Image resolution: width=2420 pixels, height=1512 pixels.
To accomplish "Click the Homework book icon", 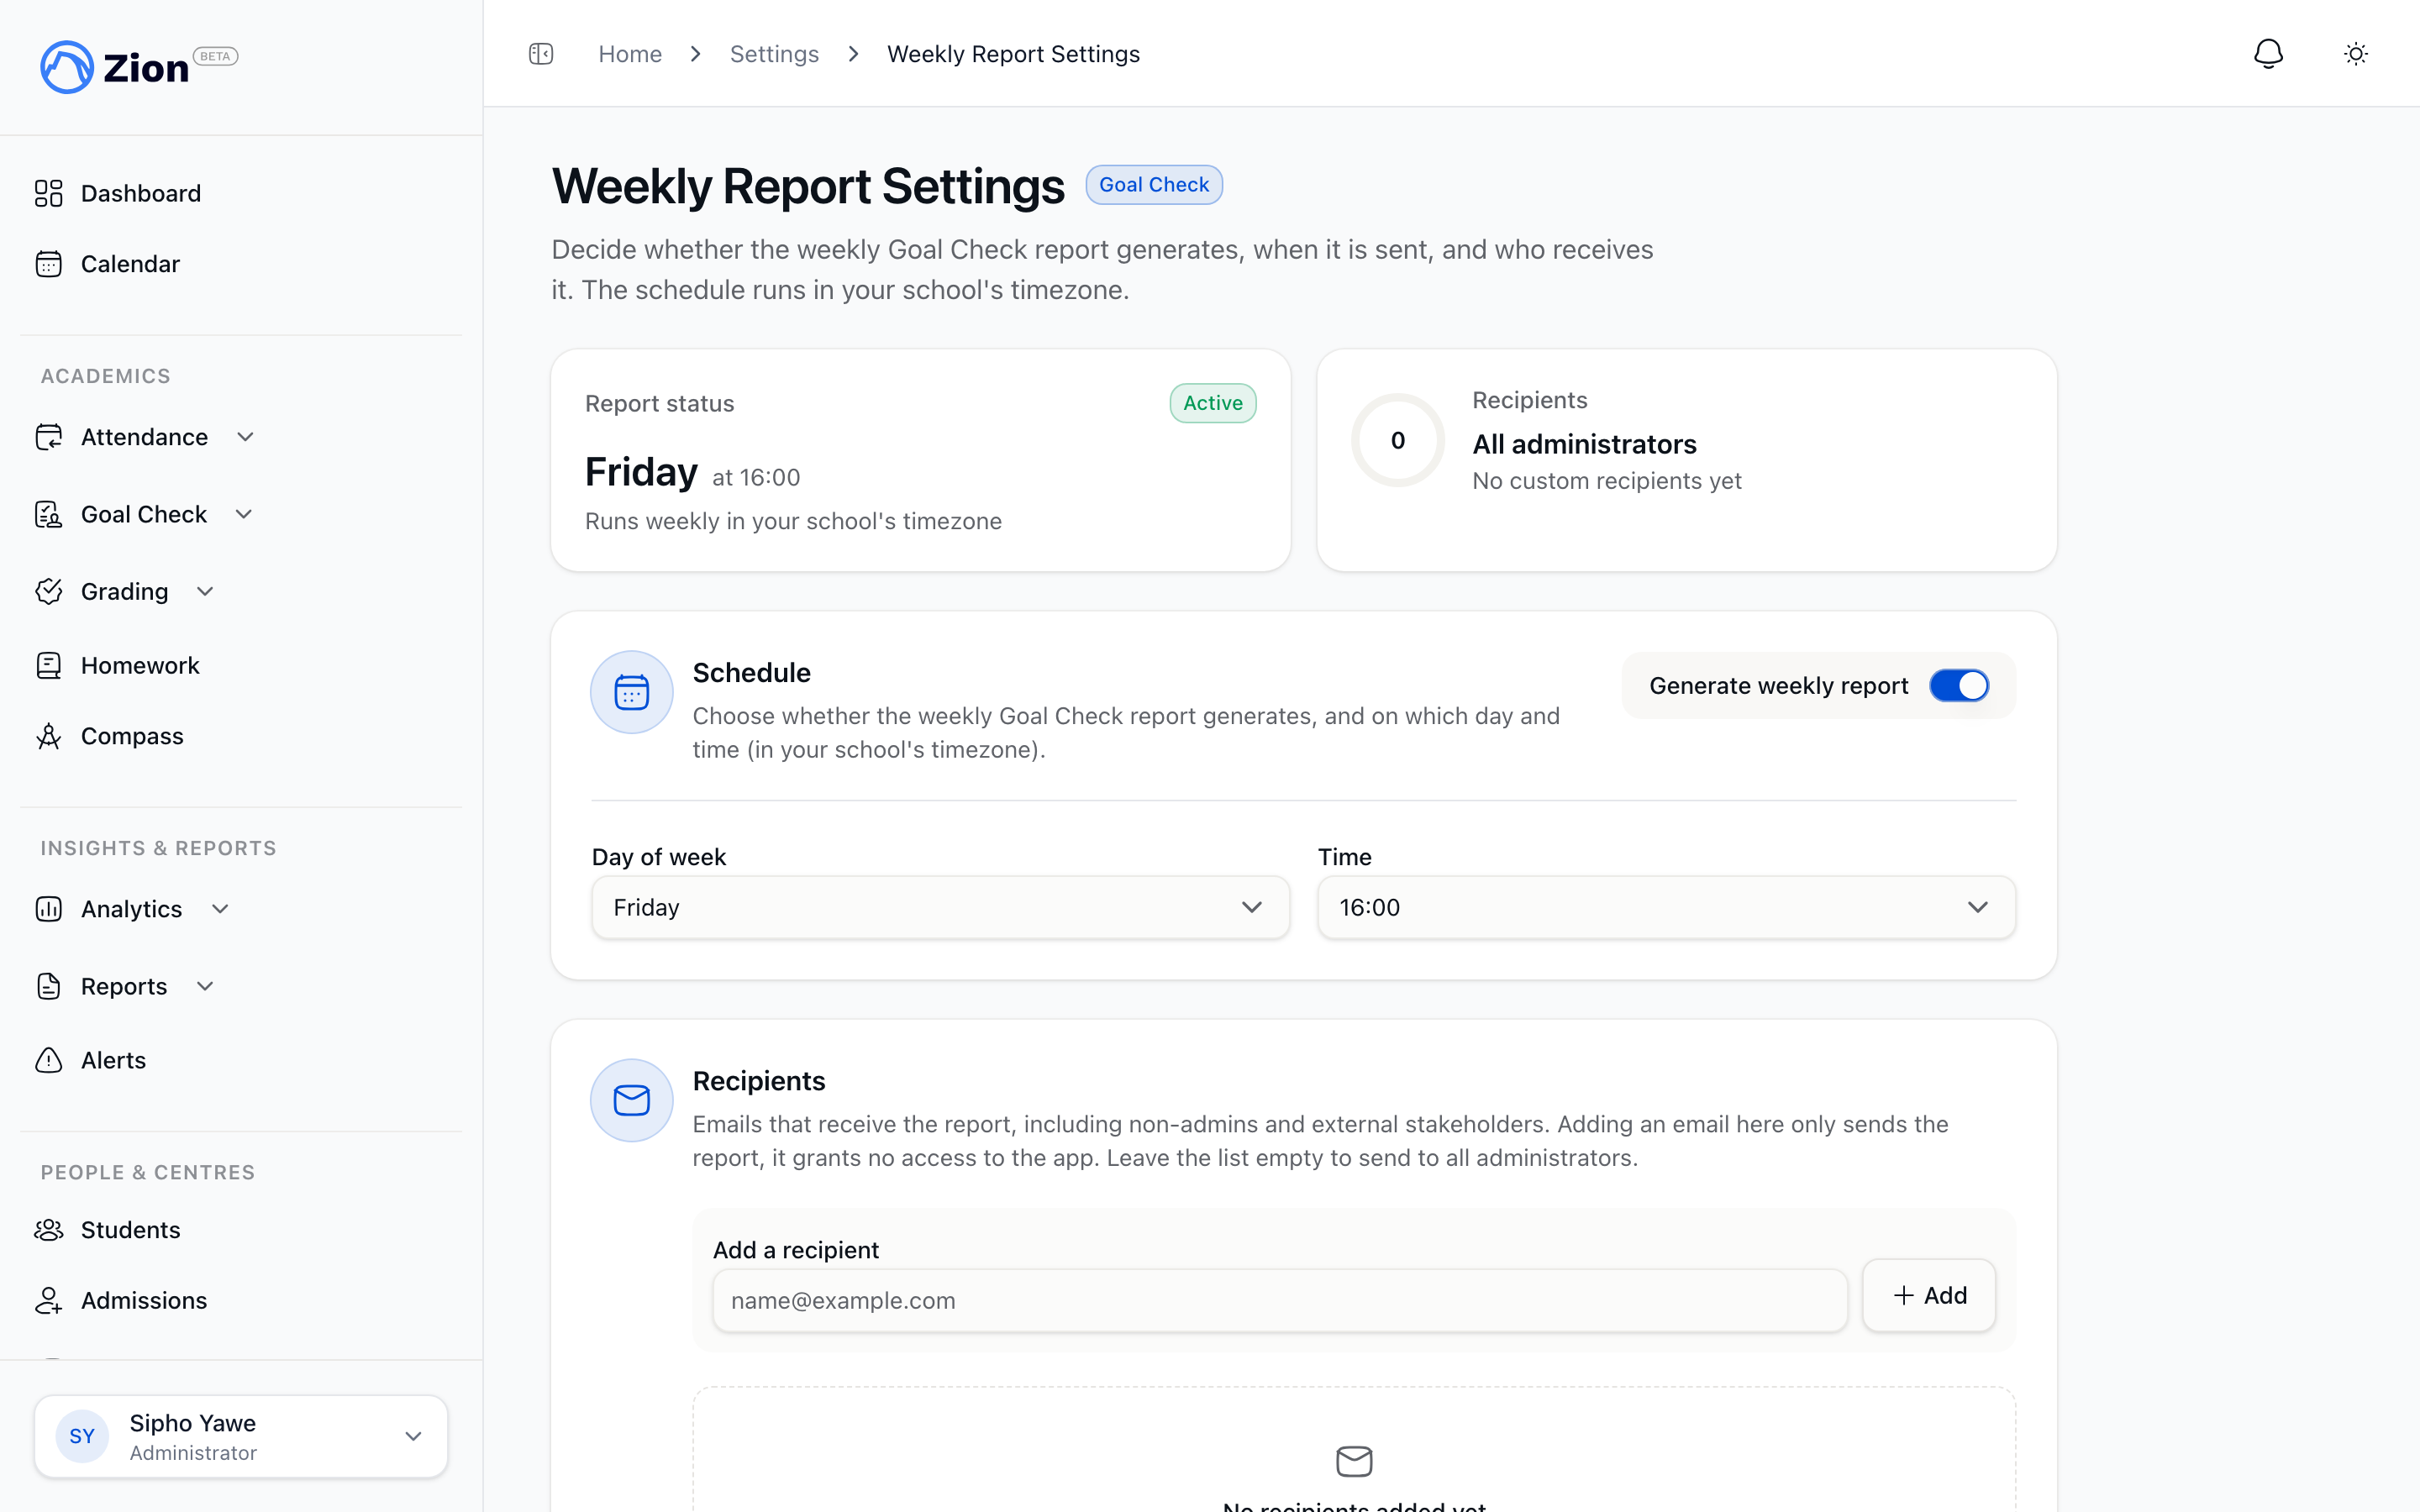I will pyautogui.click(x=48, y=665).
